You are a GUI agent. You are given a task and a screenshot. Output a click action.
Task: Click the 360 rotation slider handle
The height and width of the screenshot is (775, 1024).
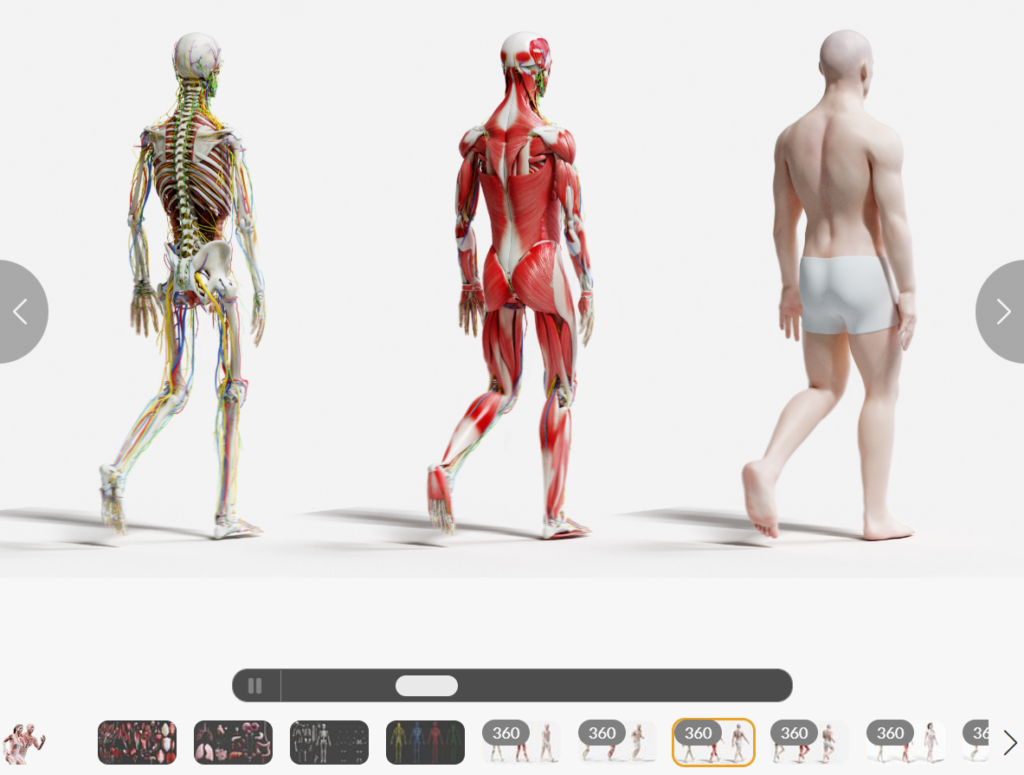(426, 686)
